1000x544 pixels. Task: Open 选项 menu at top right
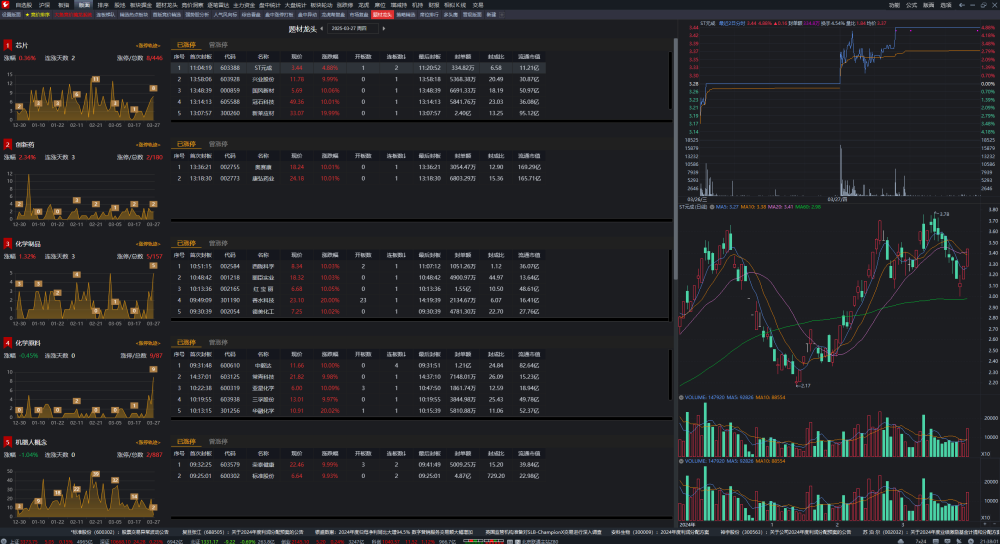pos(946,5)
